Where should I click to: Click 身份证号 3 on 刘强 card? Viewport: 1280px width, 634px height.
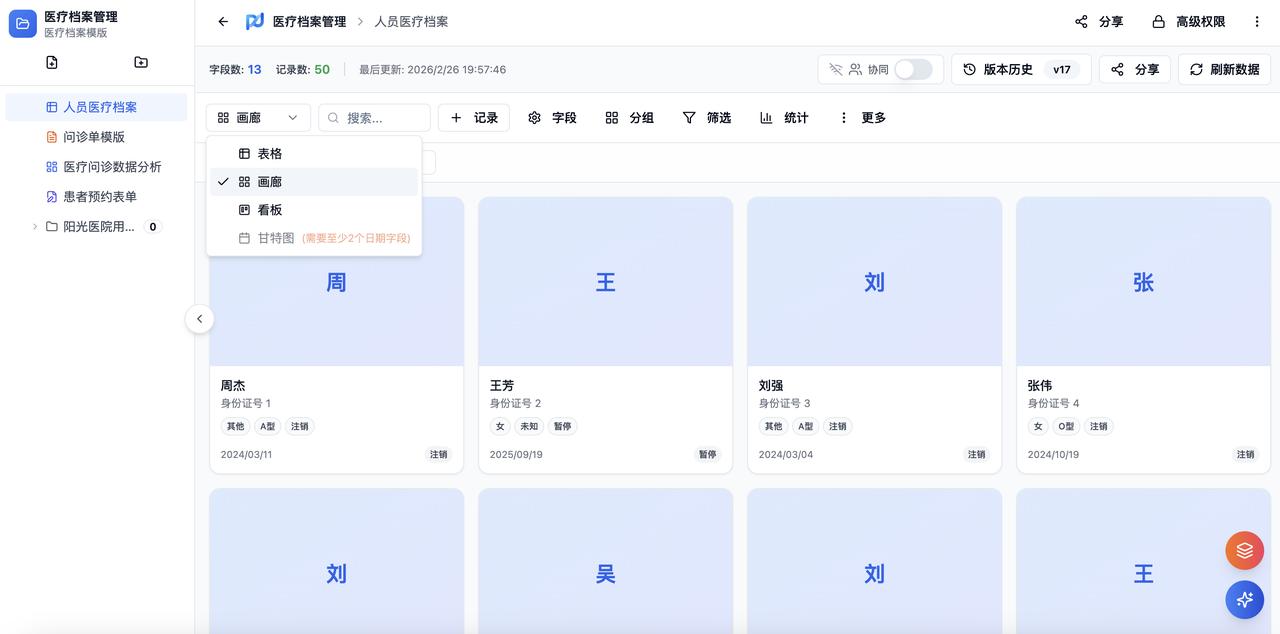point(785,403)
